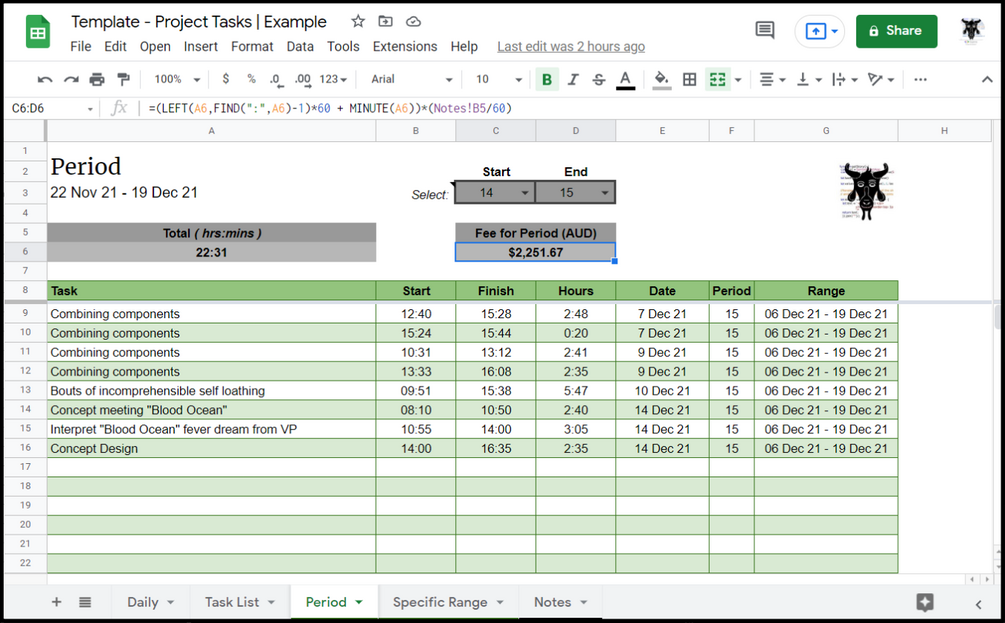The image size is (1005, 623).
Task: Open comment history speech bubble icon
Action: click(x=765, y=30)
